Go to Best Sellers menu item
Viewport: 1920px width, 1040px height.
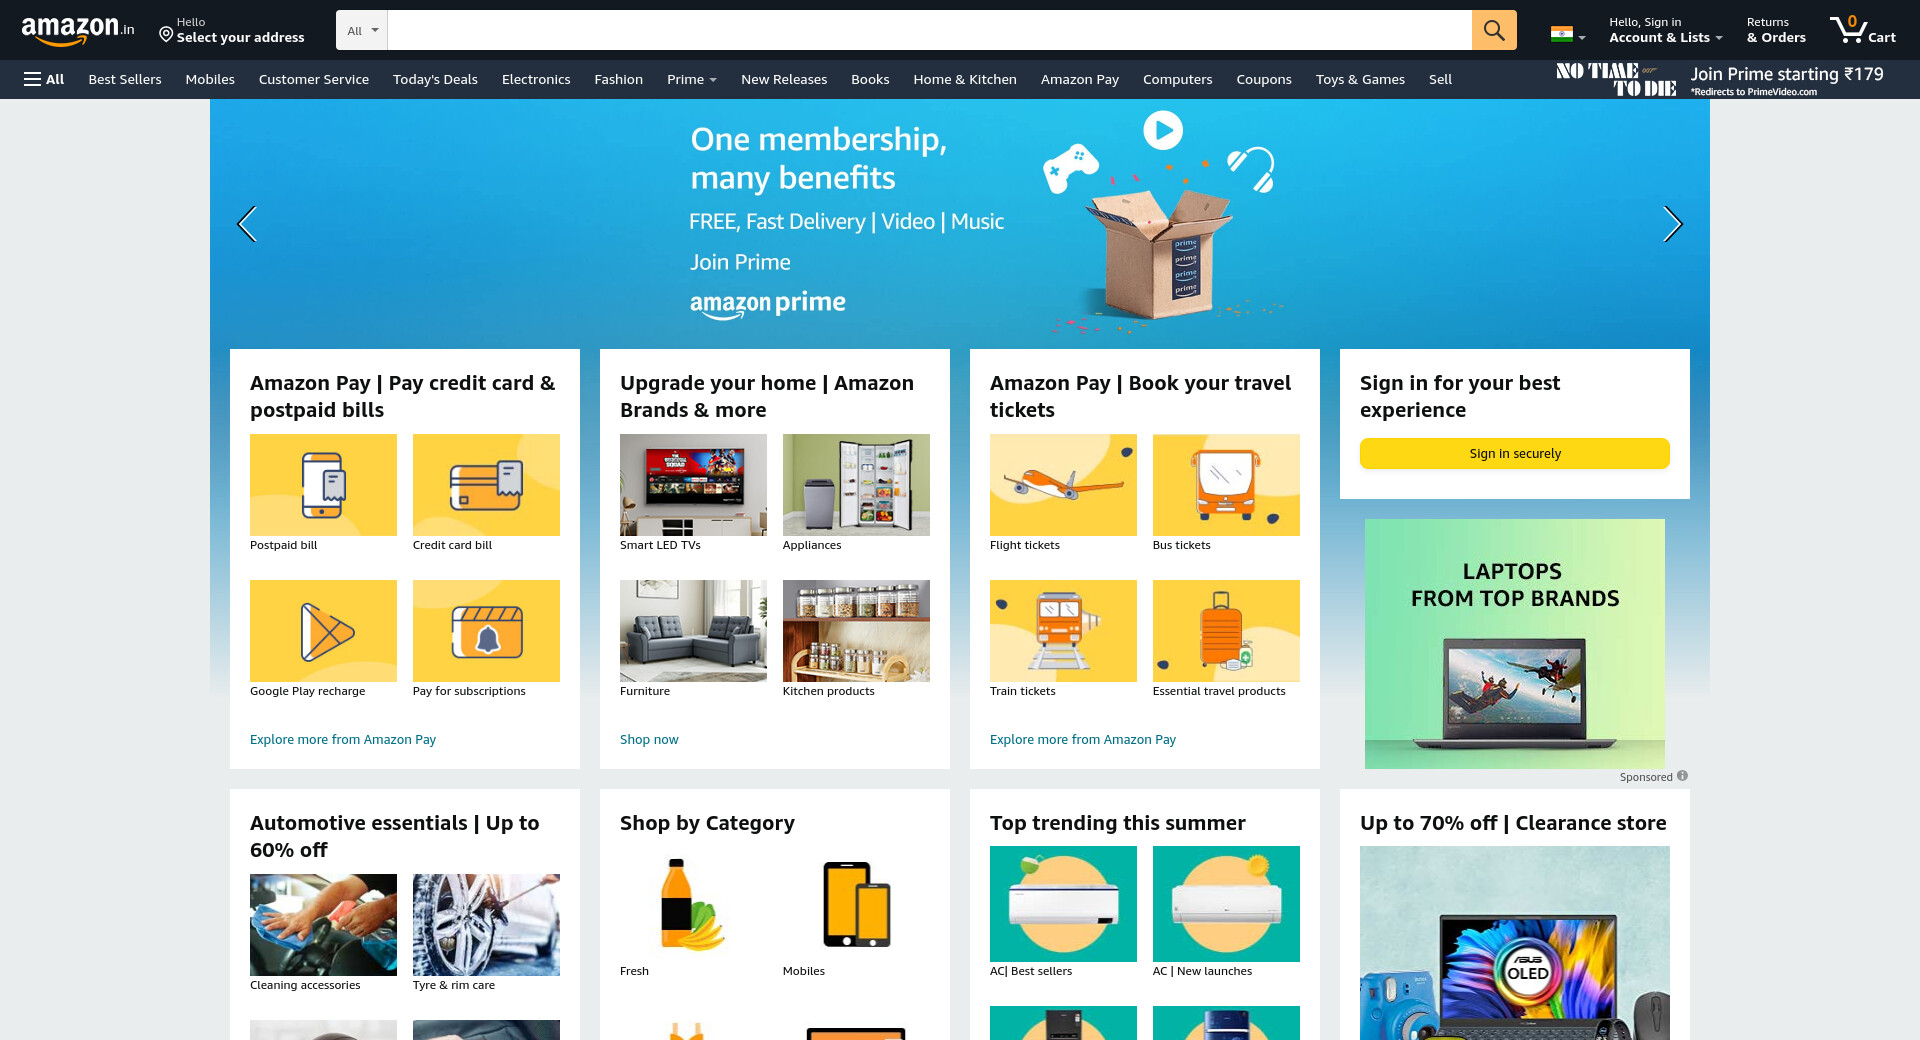click(x=125, y=79)
